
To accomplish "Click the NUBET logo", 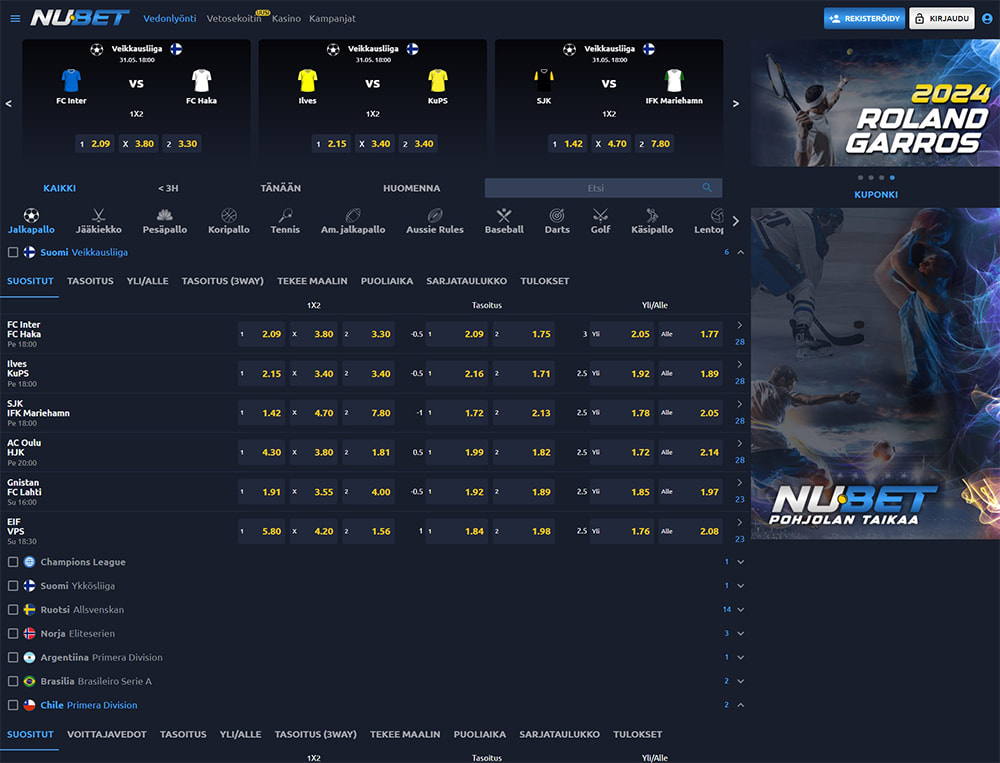I will pyautogui.click(x=80, y=18).
